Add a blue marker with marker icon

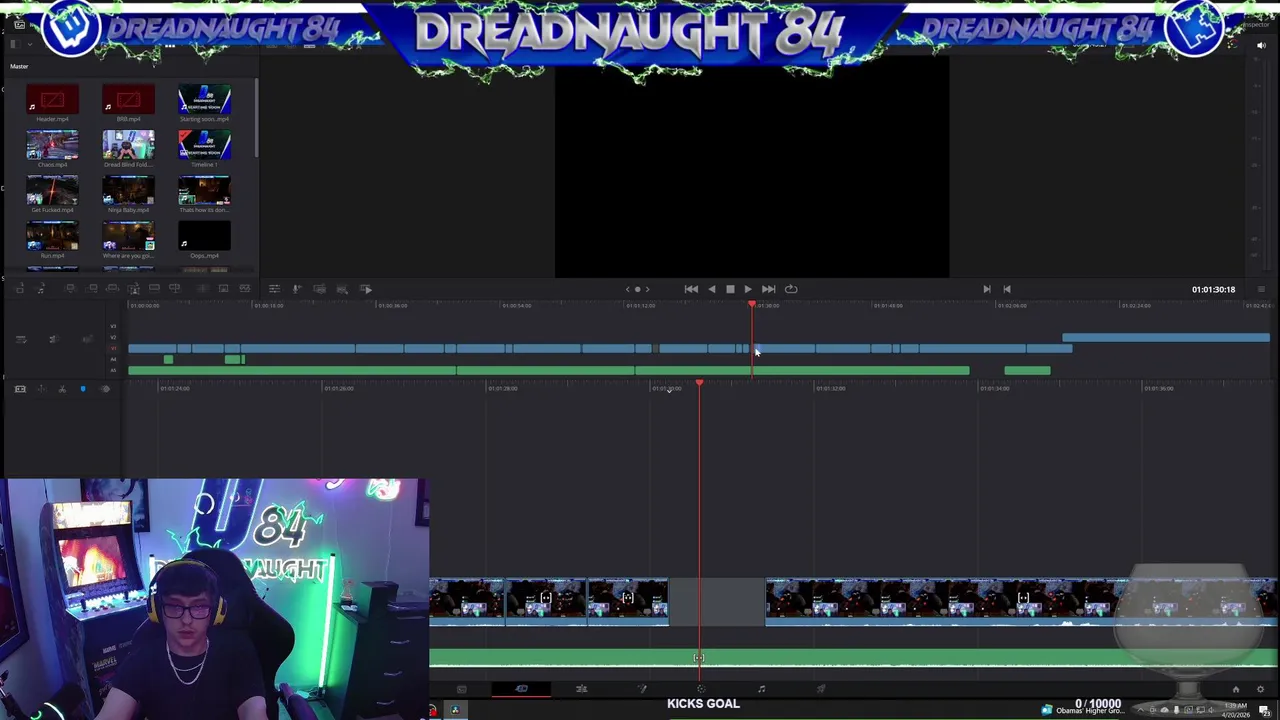point(83,389)
